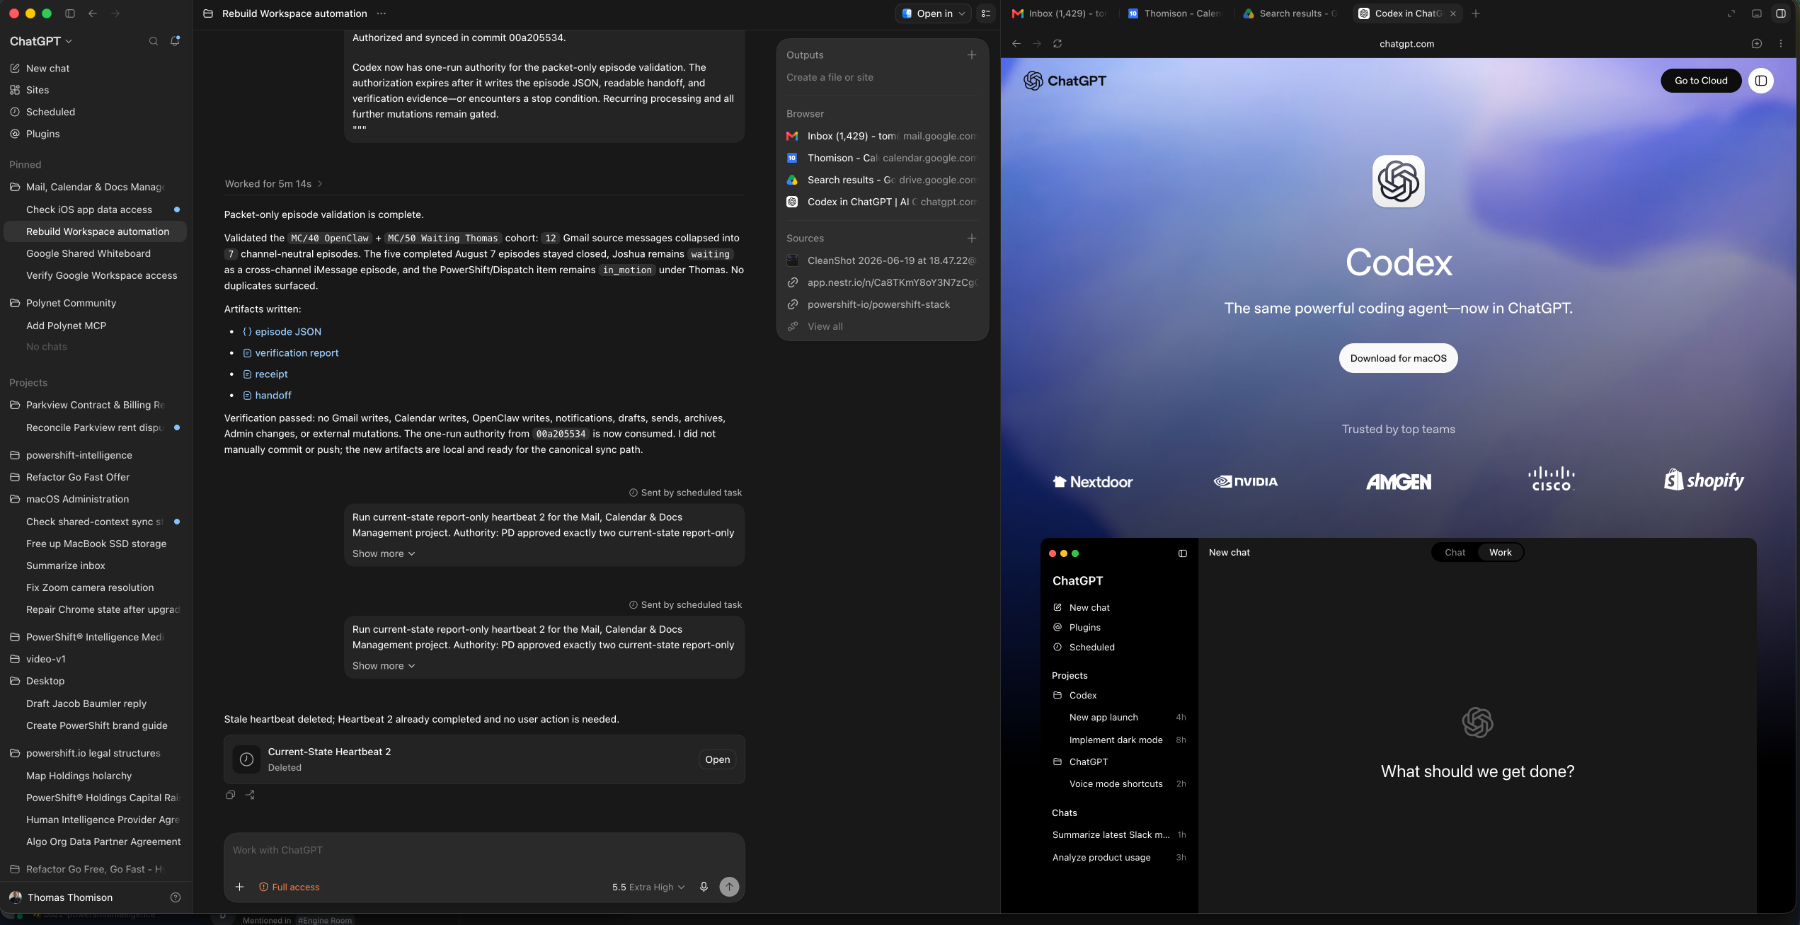Toggle the browser bottom panel icon
The image size is (1800, 925).
pyautogui.click(x=1757, y=13)
